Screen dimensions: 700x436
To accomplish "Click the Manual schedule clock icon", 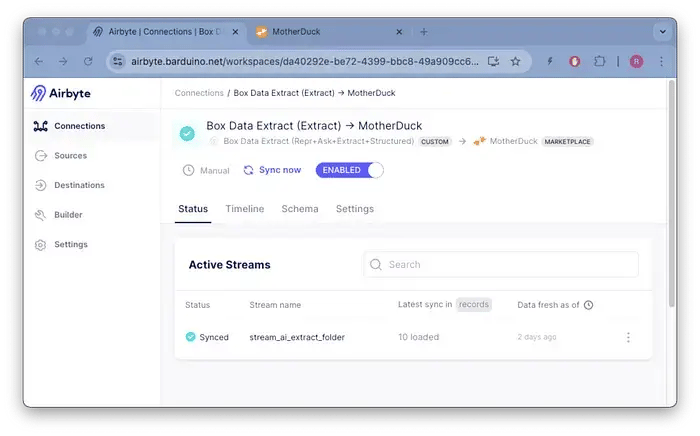I will click(188, 170).
